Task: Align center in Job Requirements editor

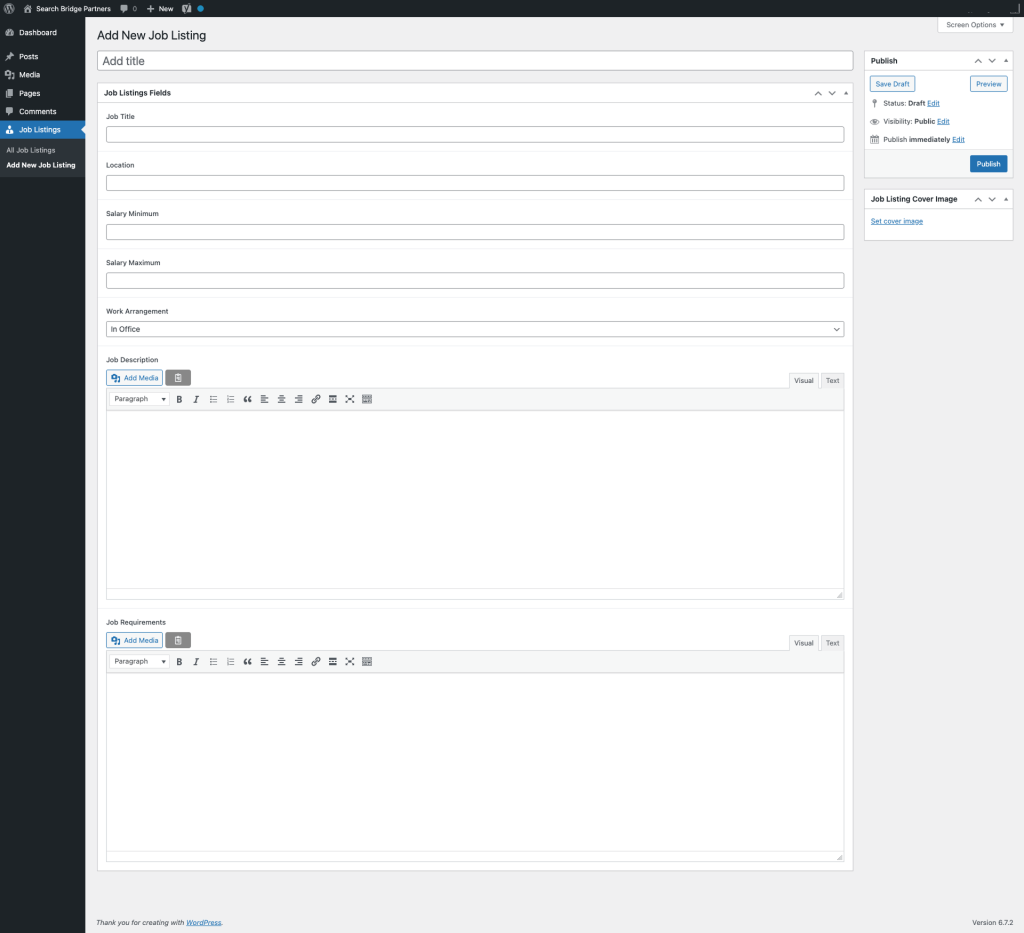Action: click(x=281, y=661)
